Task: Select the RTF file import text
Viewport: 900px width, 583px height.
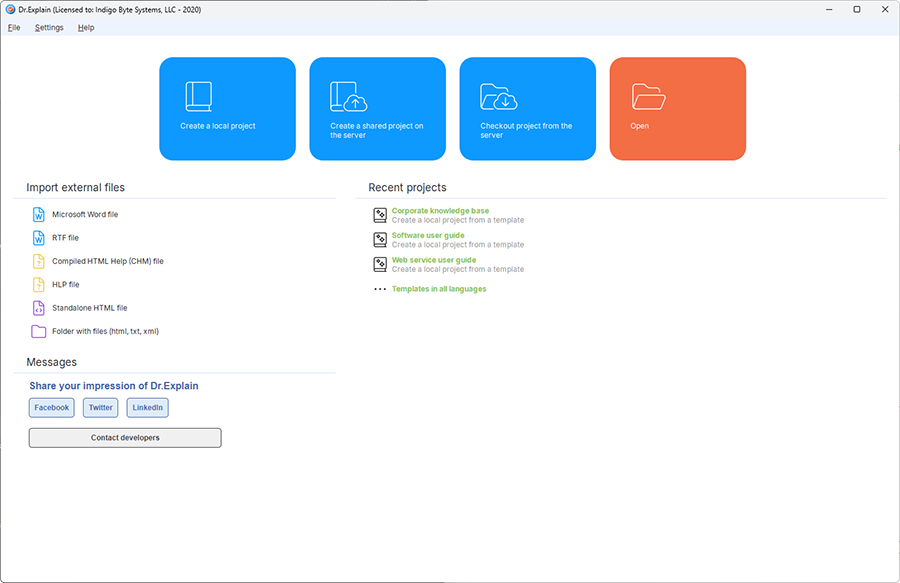Action: click(65, 238)
